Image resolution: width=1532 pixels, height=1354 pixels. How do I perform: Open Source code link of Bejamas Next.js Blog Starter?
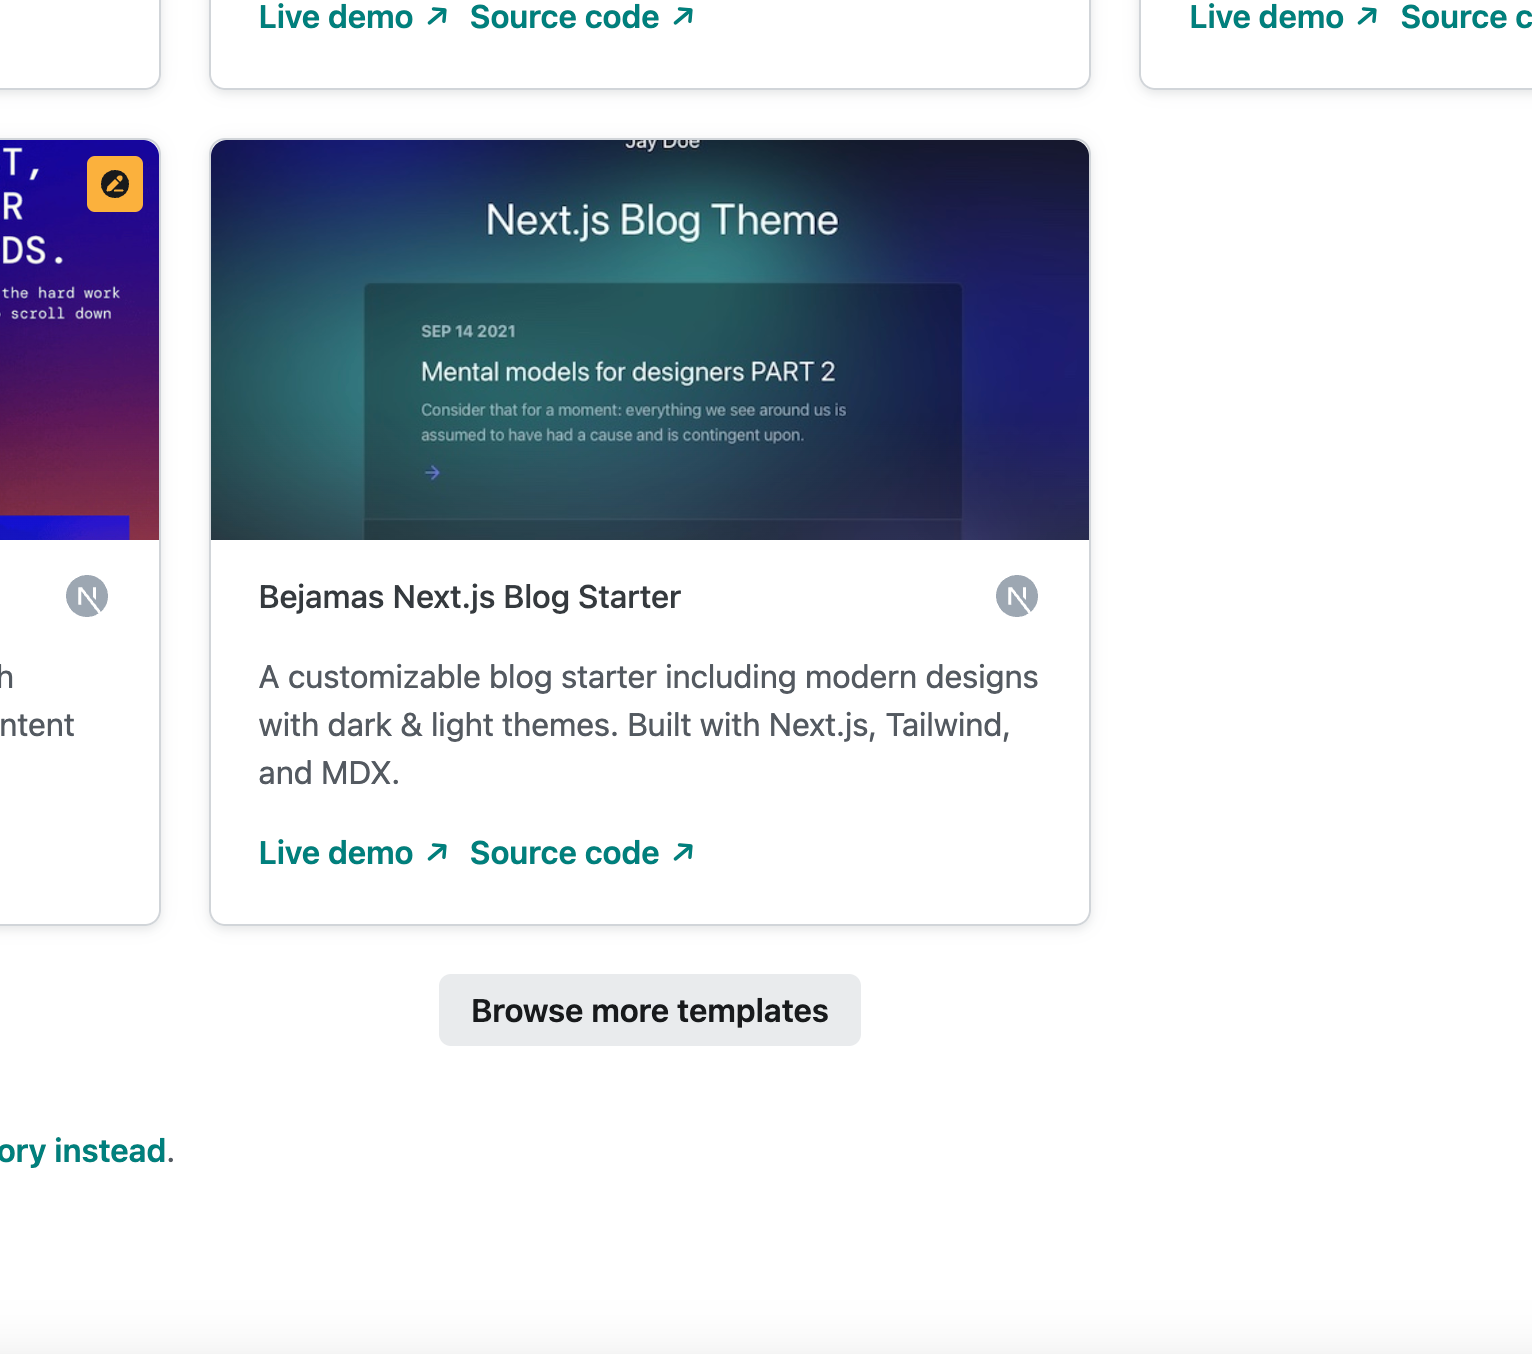coord(582,853)
